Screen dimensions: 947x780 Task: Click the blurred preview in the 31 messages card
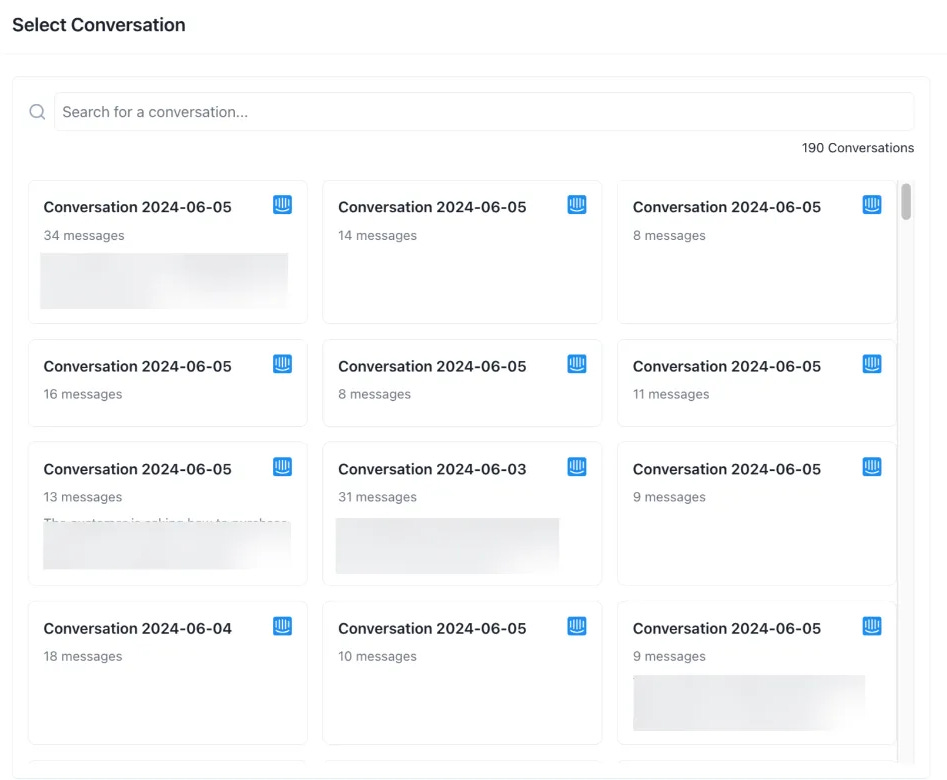coord(448,546)
